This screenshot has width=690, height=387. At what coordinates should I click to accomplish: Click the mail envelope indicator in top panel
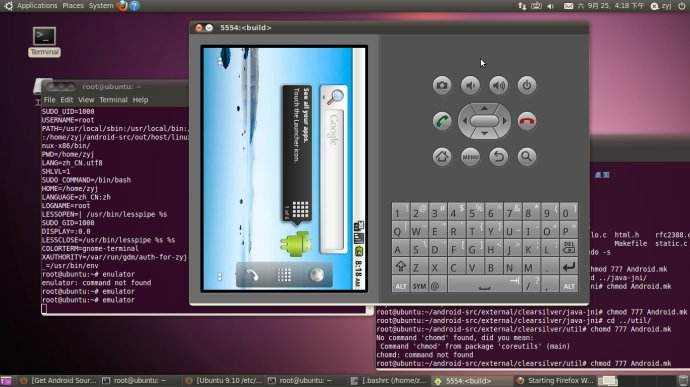tap(569, 6)
